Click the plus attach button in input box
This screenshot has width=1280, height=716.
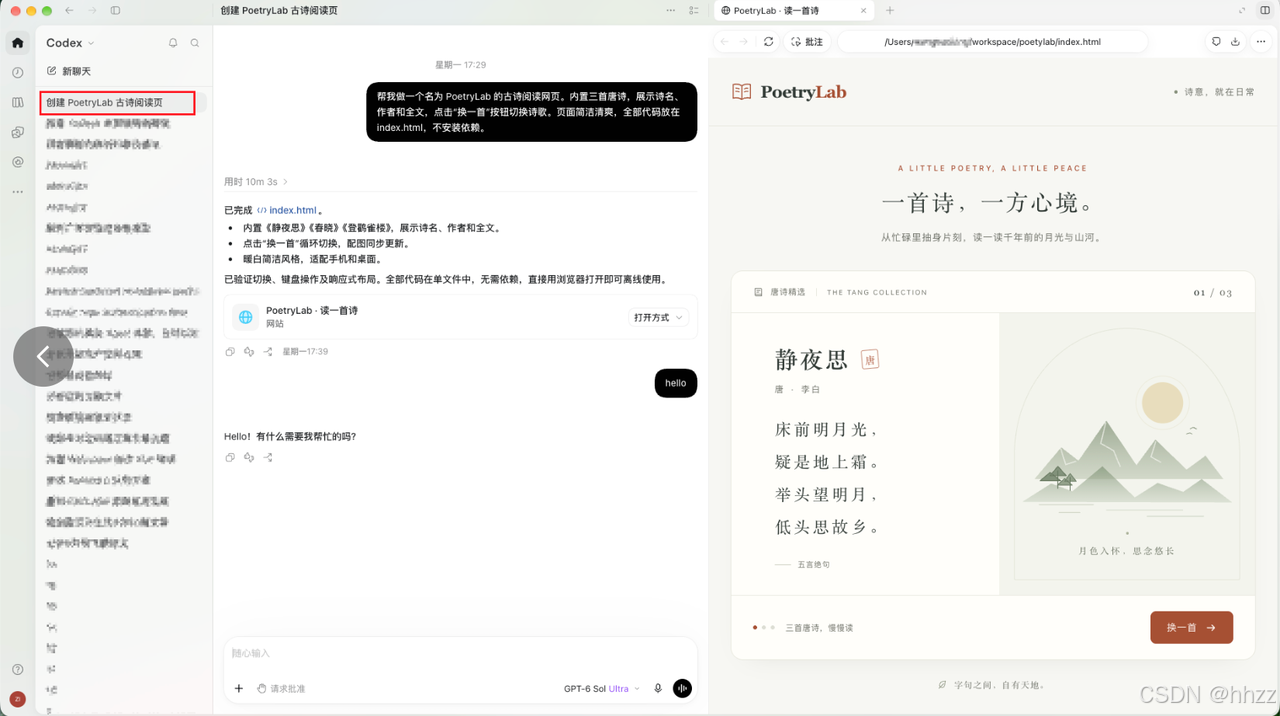coord(239,688)
